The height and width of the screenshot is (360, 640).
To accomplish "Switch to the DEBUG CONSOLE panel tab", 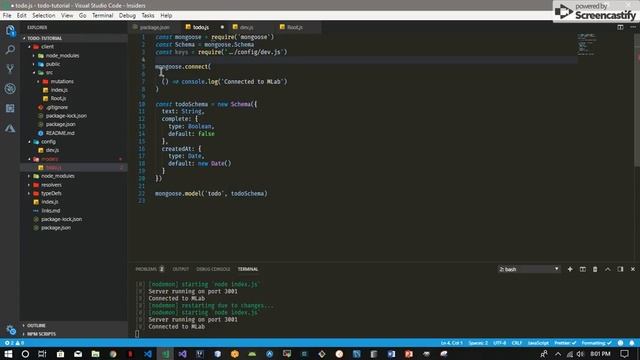I will [x=213, y=269].
